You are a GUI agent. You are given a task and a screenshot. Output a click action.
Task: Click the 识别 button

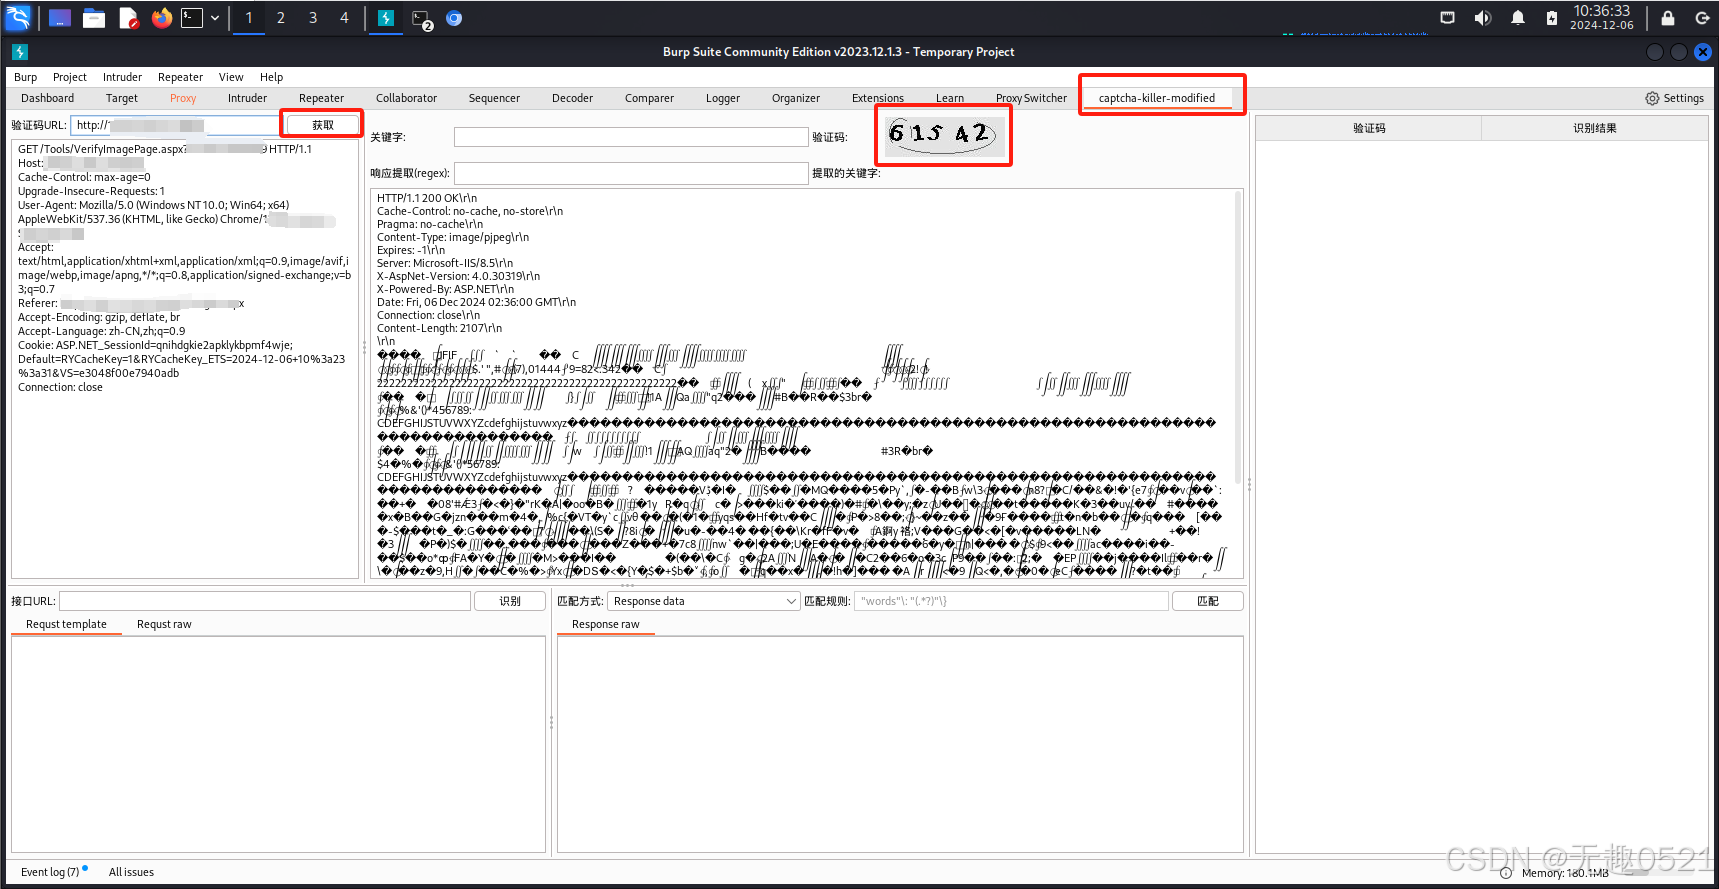tap(510, 601)
